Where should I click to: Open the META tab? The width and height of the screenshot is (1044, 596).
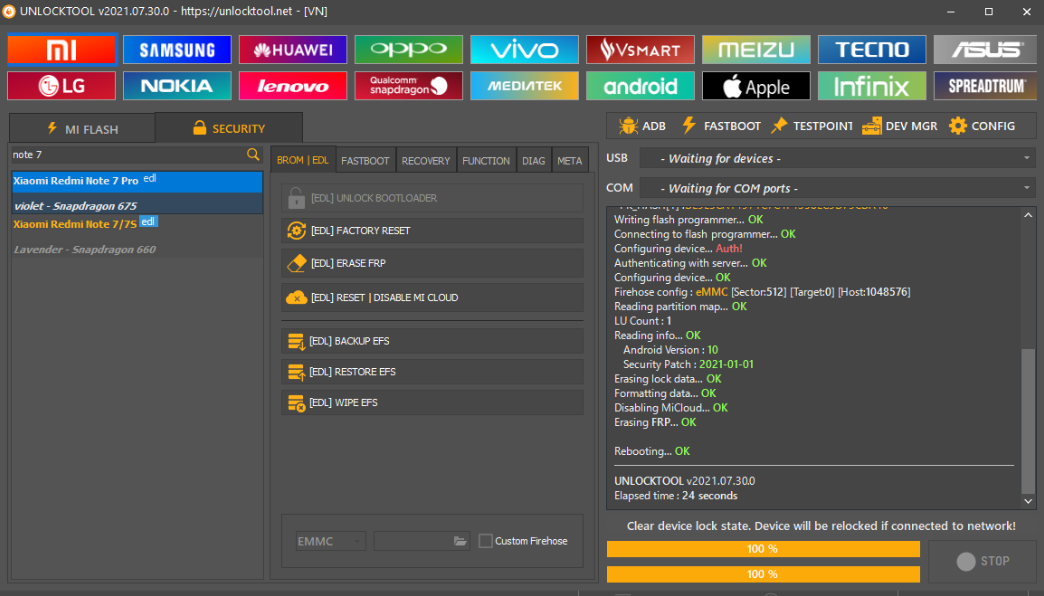569,161
